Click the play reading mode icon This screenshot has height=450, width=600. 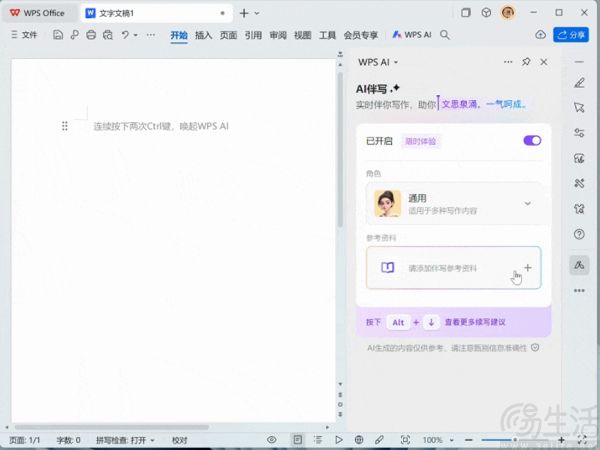pos(339,440)
